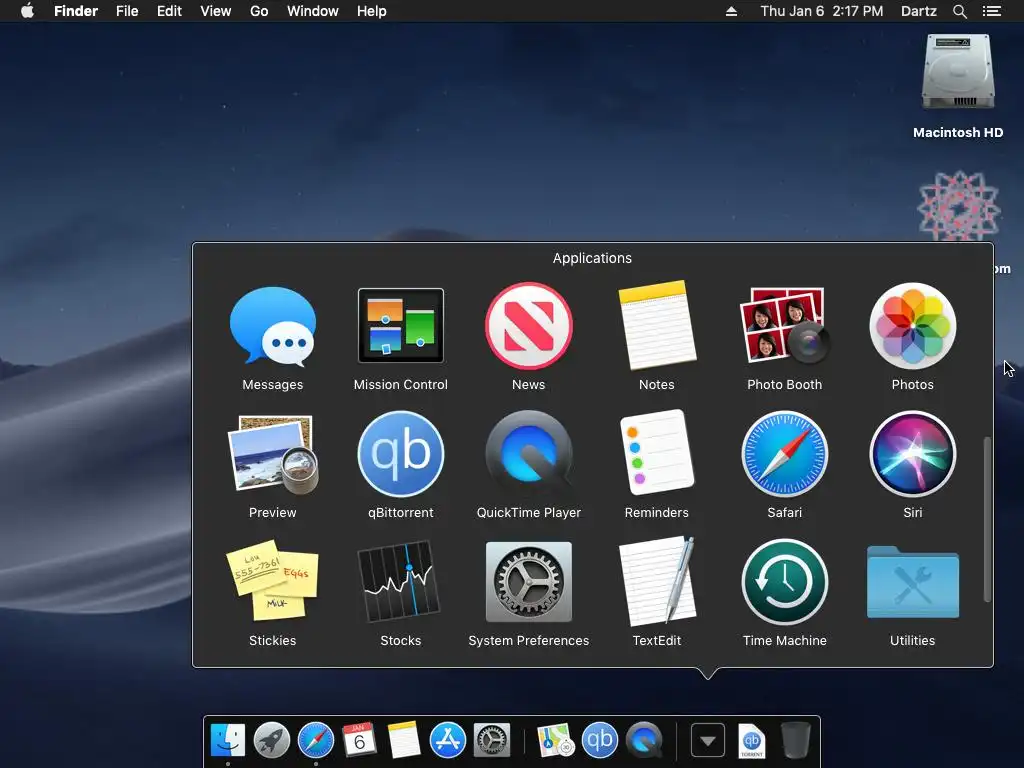Launch QuickTime Player from the stack
The width and height of the screenshot is (1024, 768).
click(x=528, y=454)
